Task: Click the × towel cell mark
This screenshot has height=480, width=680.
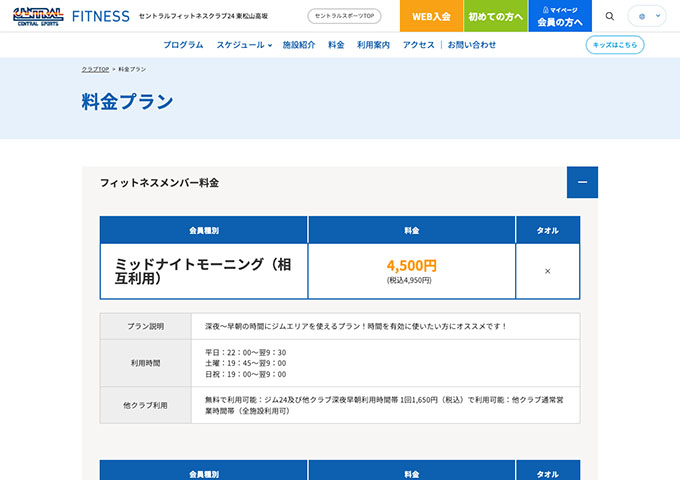Action: tap(547, 271)
